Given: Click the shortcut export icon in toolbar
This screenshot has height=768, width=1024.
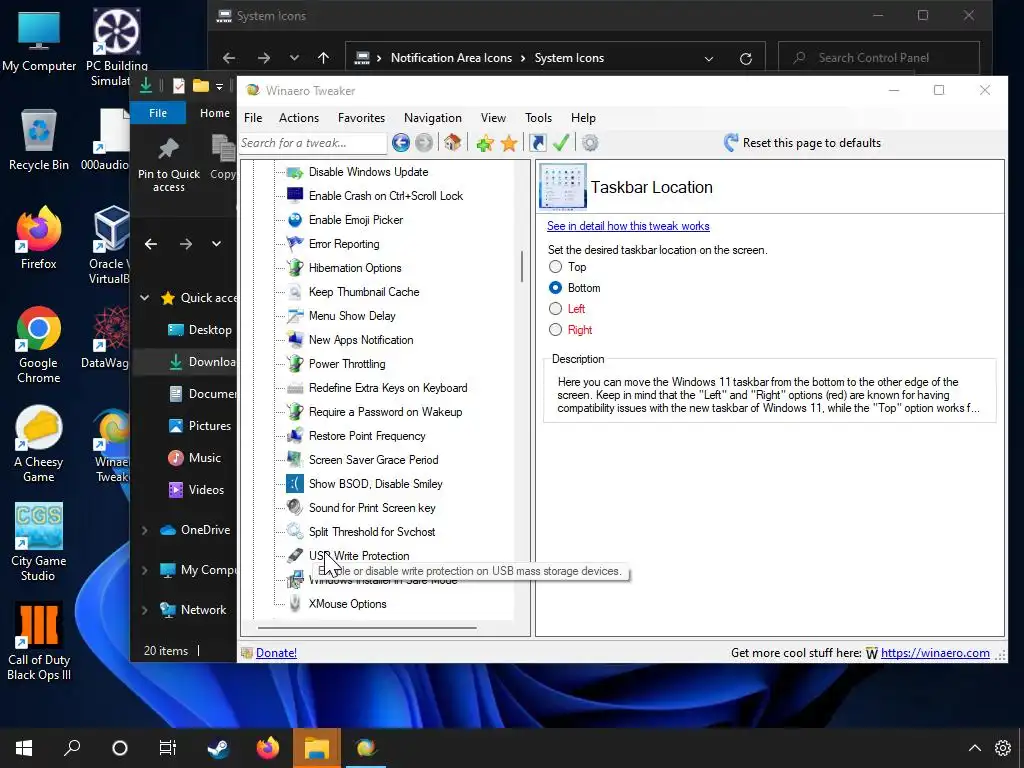Looking at the screenshot, I should (537, 142).
